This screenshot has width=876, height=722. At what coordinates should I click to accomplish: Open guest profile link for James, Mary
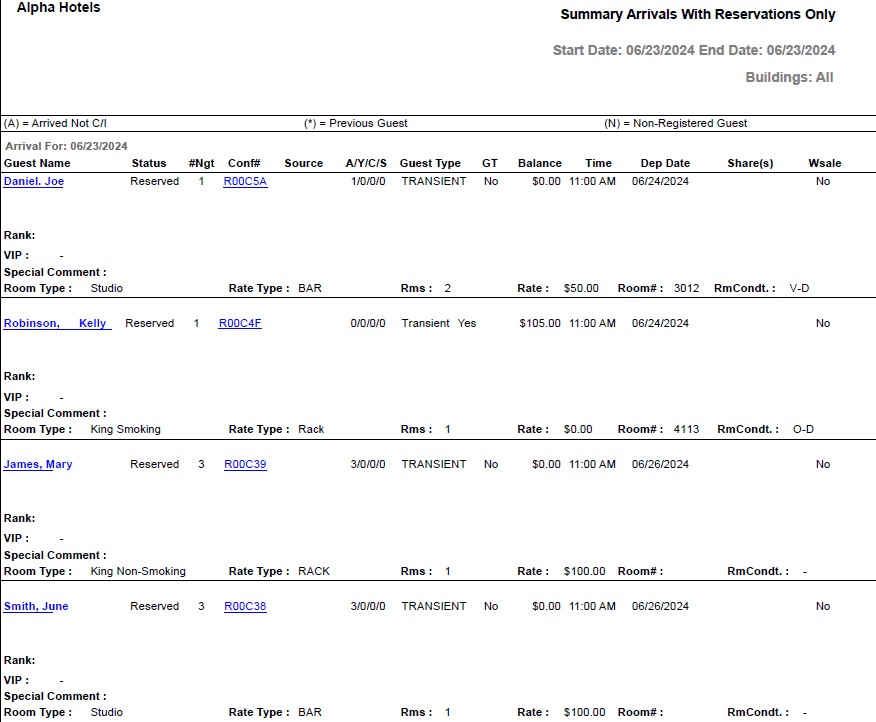tap(38, 464)
